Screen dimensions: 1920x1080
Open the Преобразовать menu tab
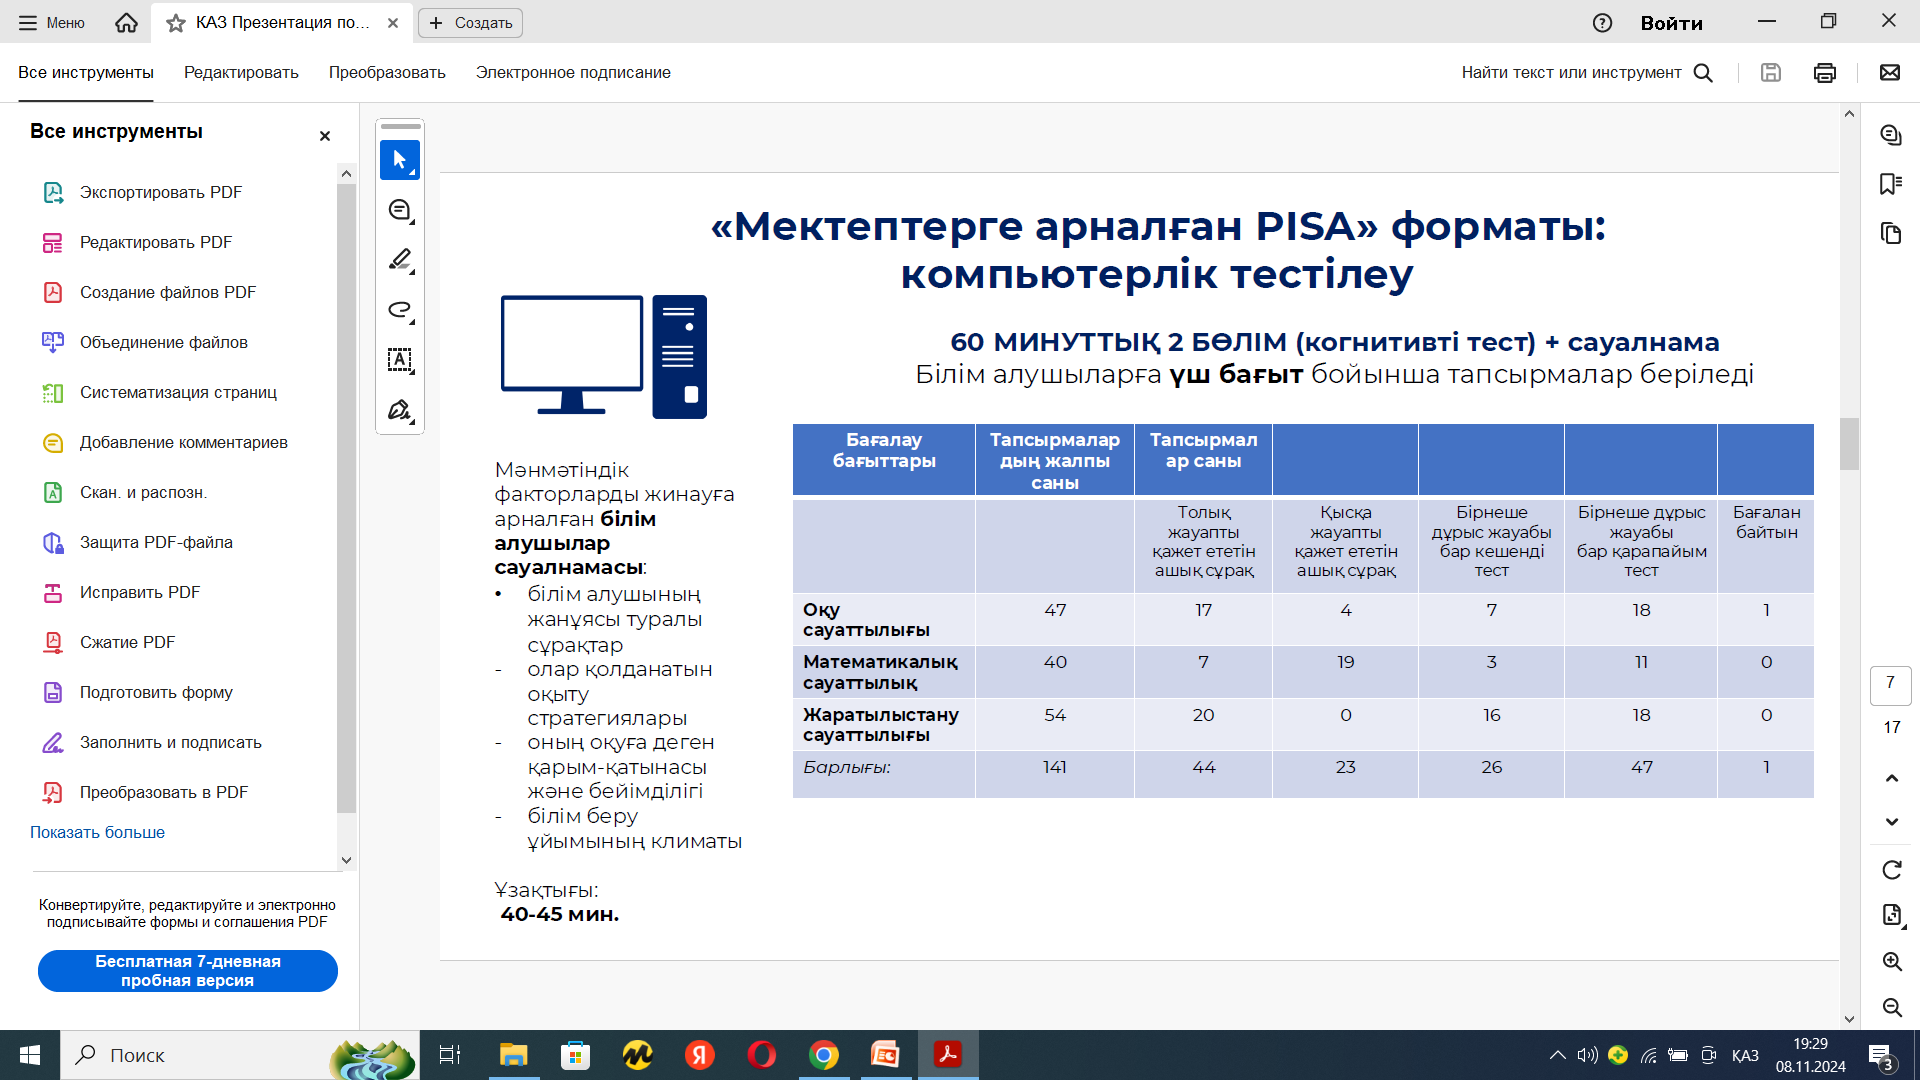(x=387, y=73)
